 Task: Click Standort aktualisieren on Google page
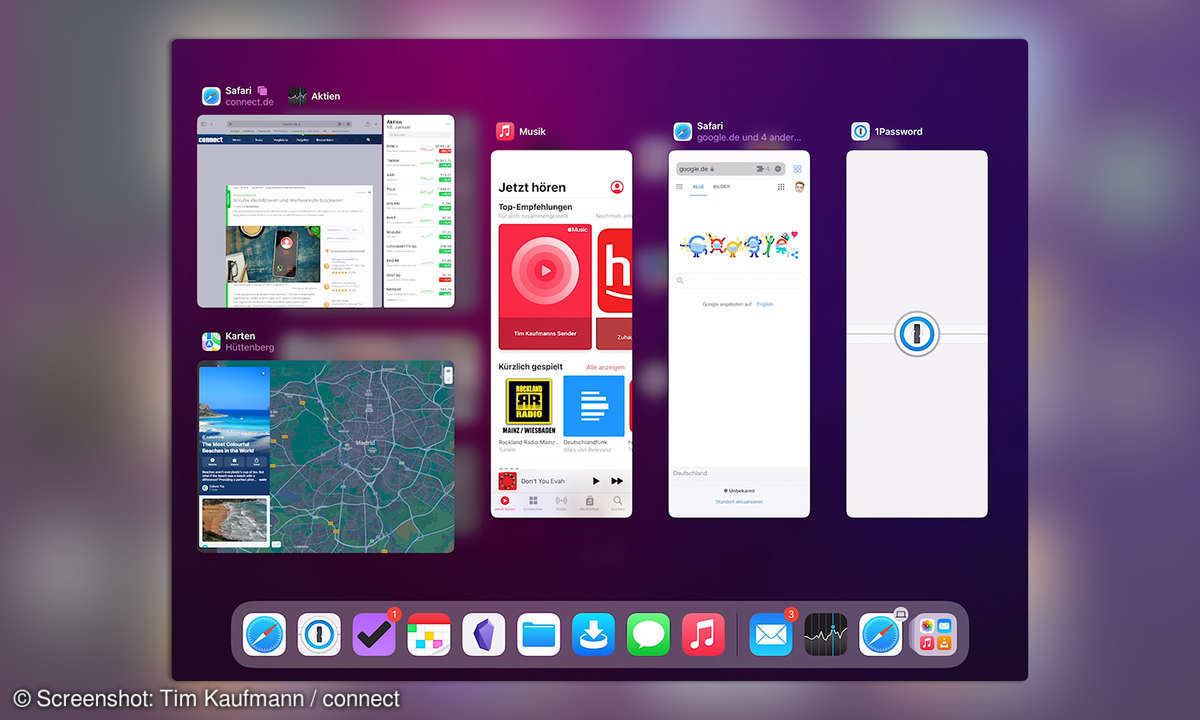coord(739,501)
